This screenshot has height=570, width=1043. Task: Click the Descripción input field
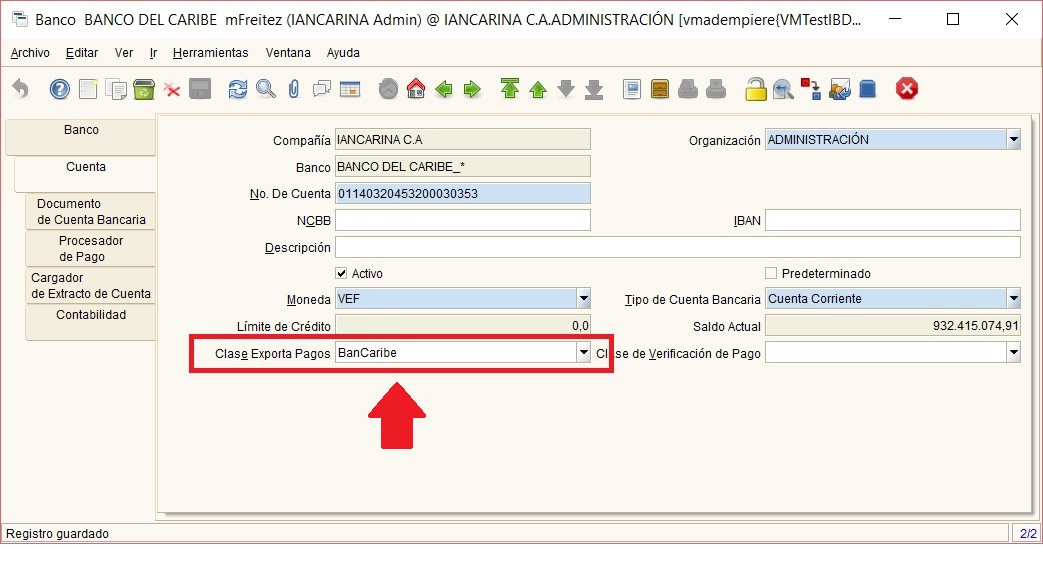677,247
